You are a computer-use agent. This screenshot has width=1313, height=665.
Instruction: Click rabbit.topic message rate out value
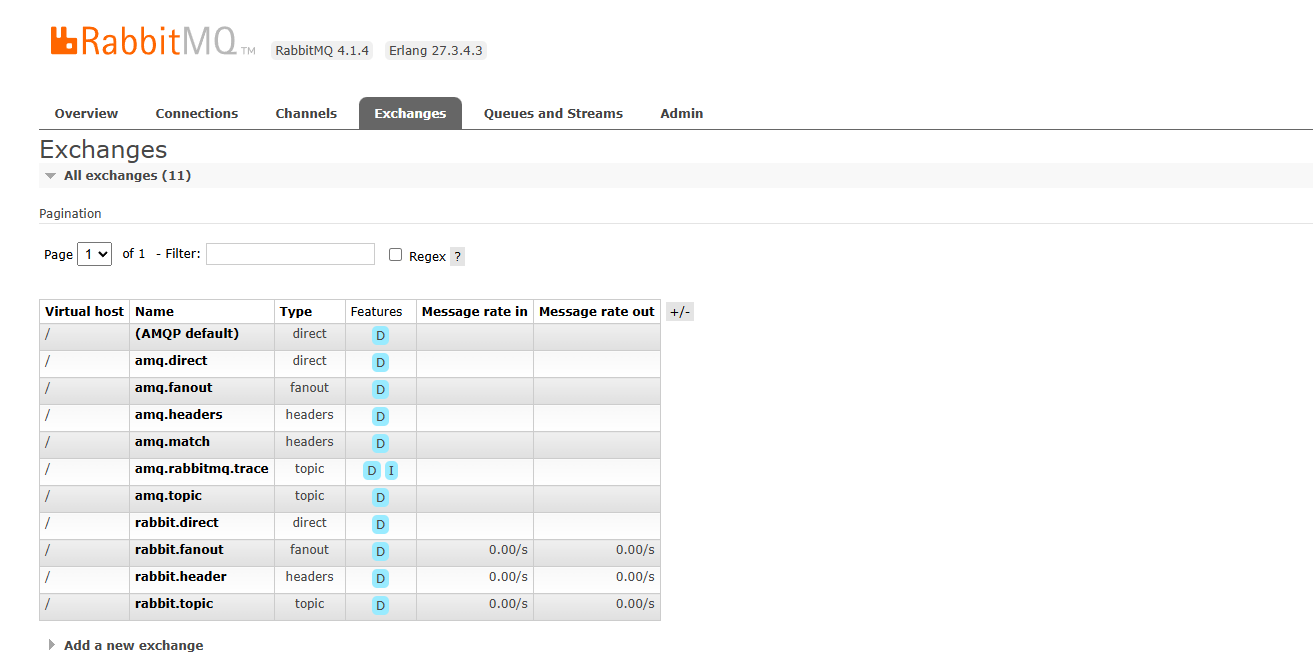tap(635, 603)
